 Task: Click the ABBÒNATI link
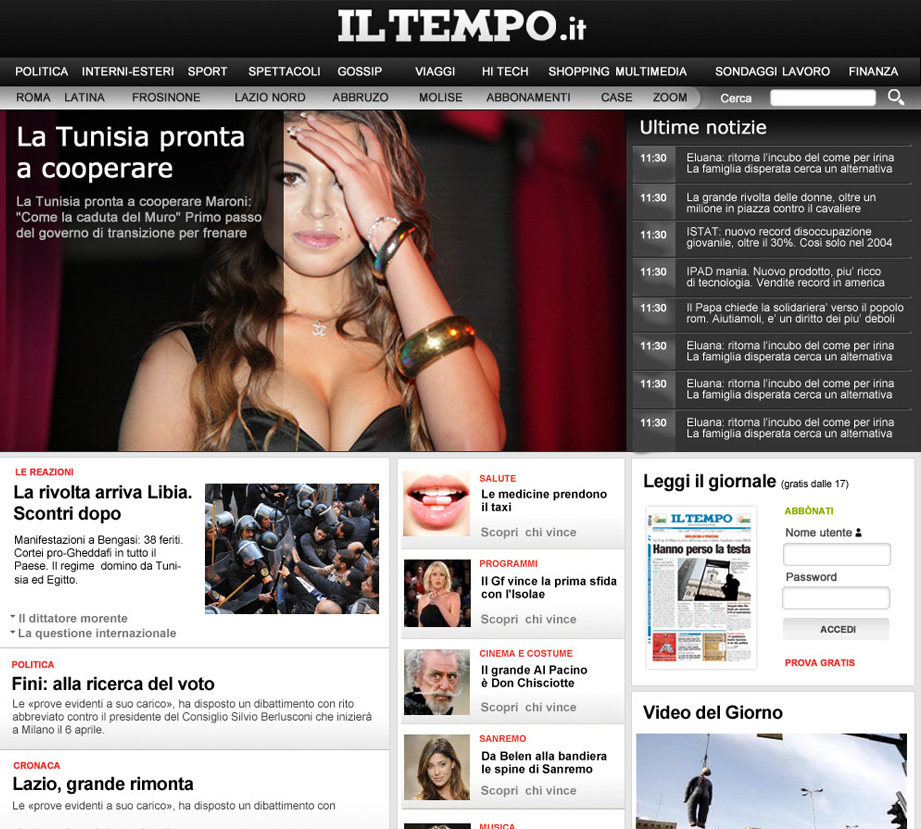tap(809, 511)
